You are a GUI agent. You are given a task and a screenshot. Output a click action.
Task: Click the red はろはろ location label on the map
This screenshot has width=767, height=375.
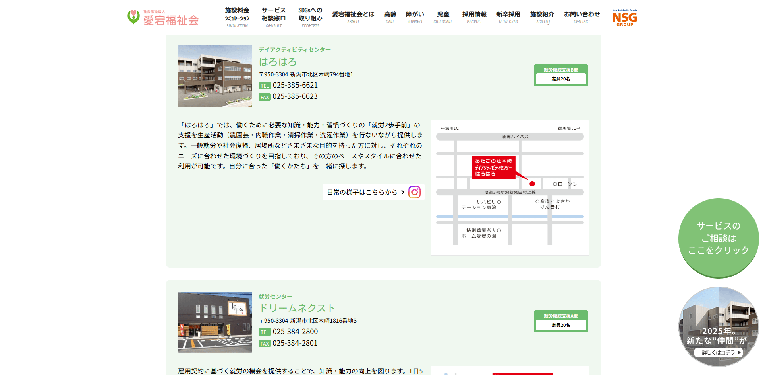494,167
